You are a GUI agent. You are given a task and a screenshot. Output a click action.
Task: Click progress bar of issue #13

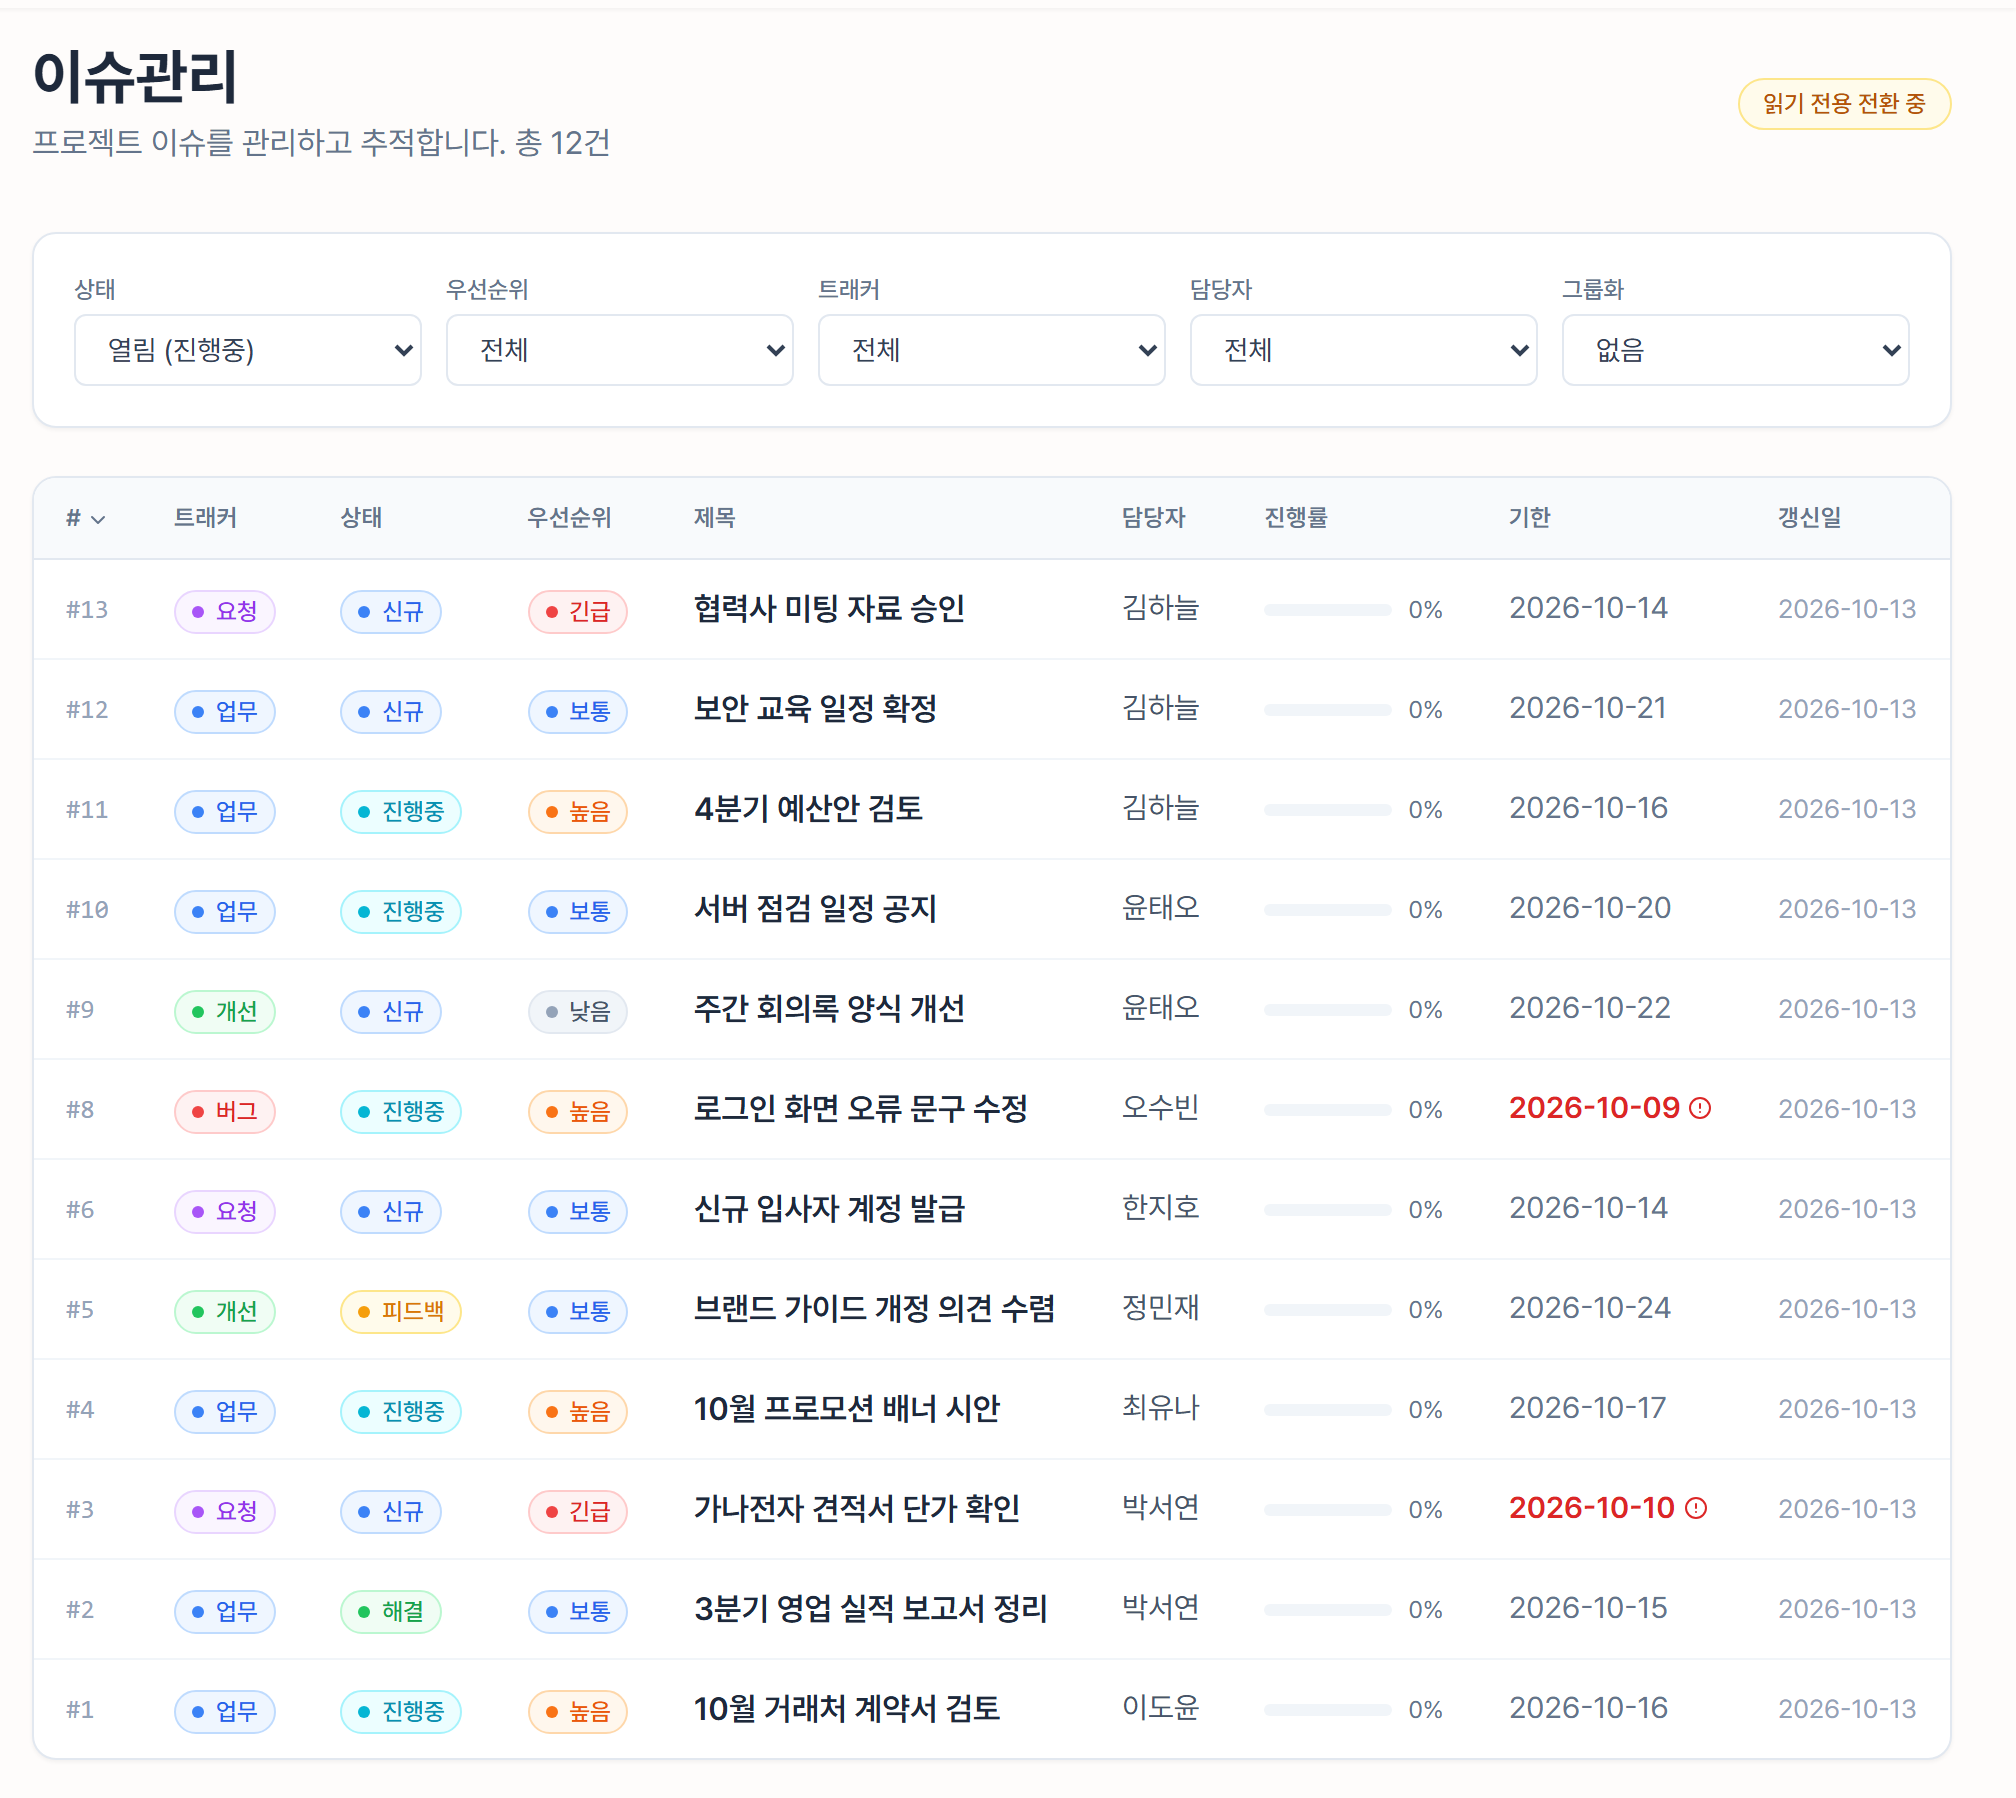(1327, 610)
